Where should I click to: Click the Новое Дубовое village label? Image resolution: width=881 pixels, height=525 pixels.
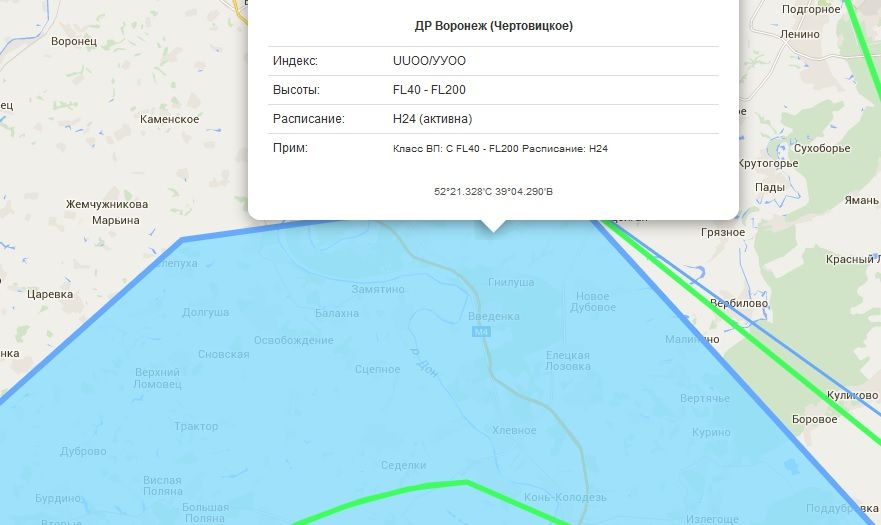[592, 302]
